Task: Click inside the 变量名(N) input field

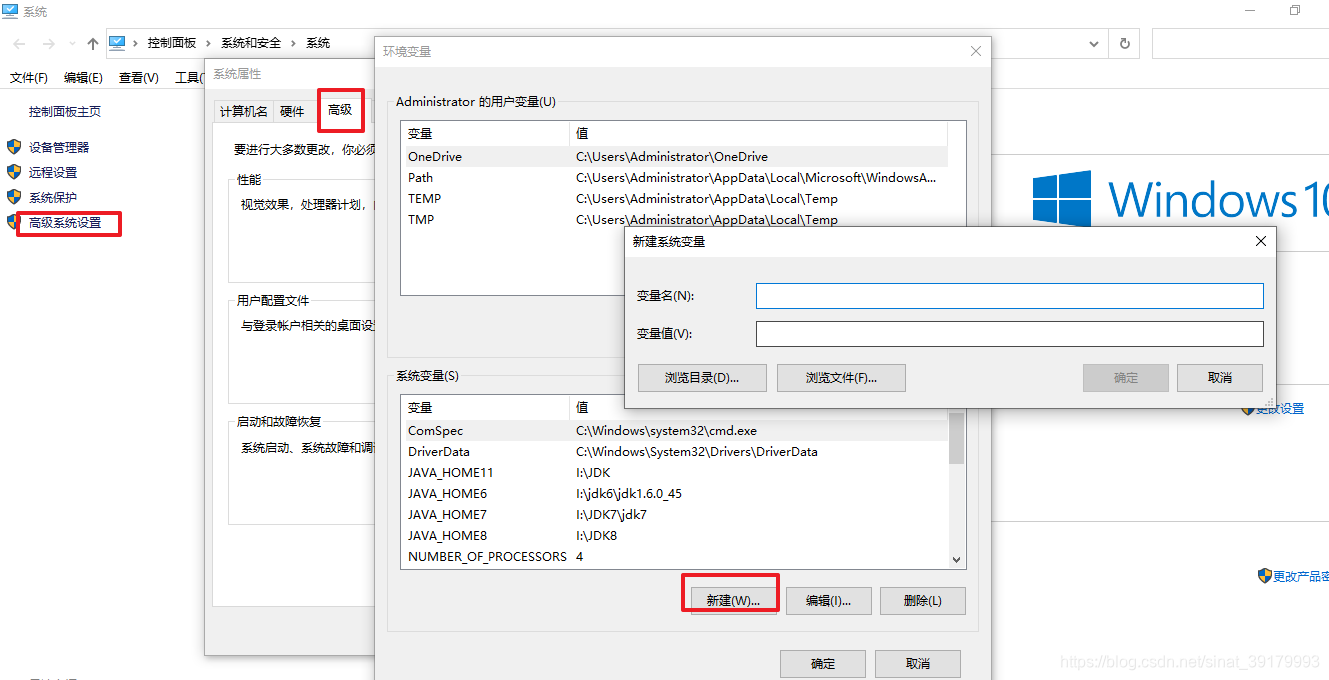Action: pyautogui.click(x=1009, y=296)
